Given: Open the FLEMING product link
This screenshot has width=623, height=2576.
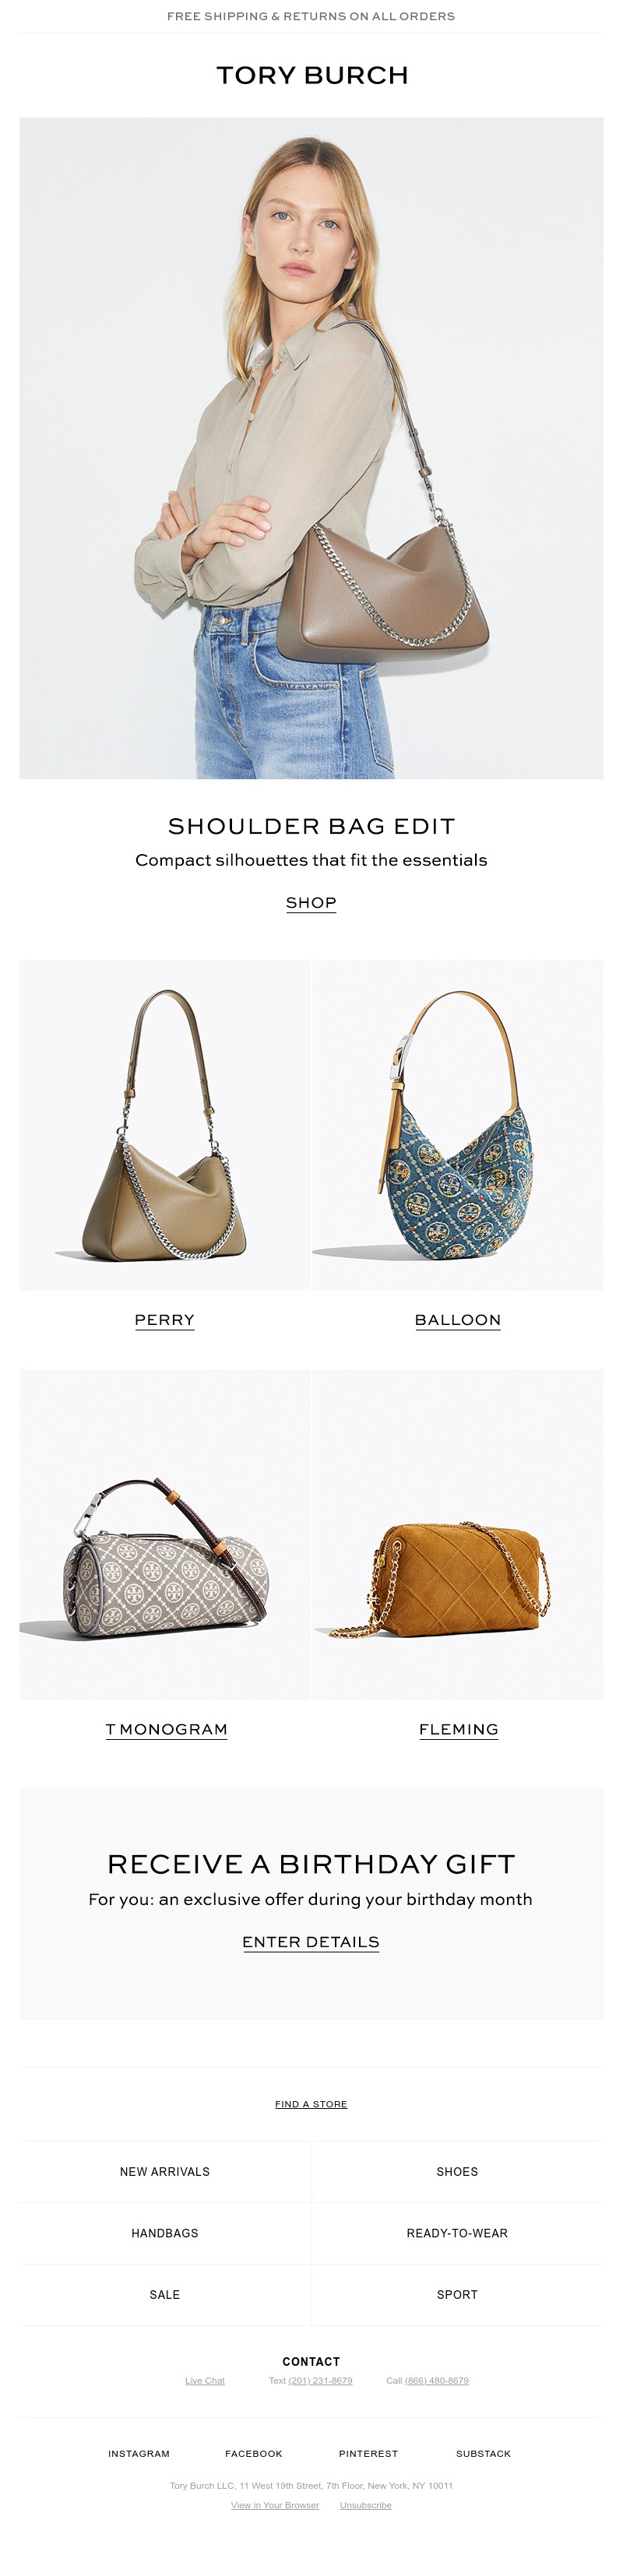Looking at the screenshot, I should coord(459,1729).
